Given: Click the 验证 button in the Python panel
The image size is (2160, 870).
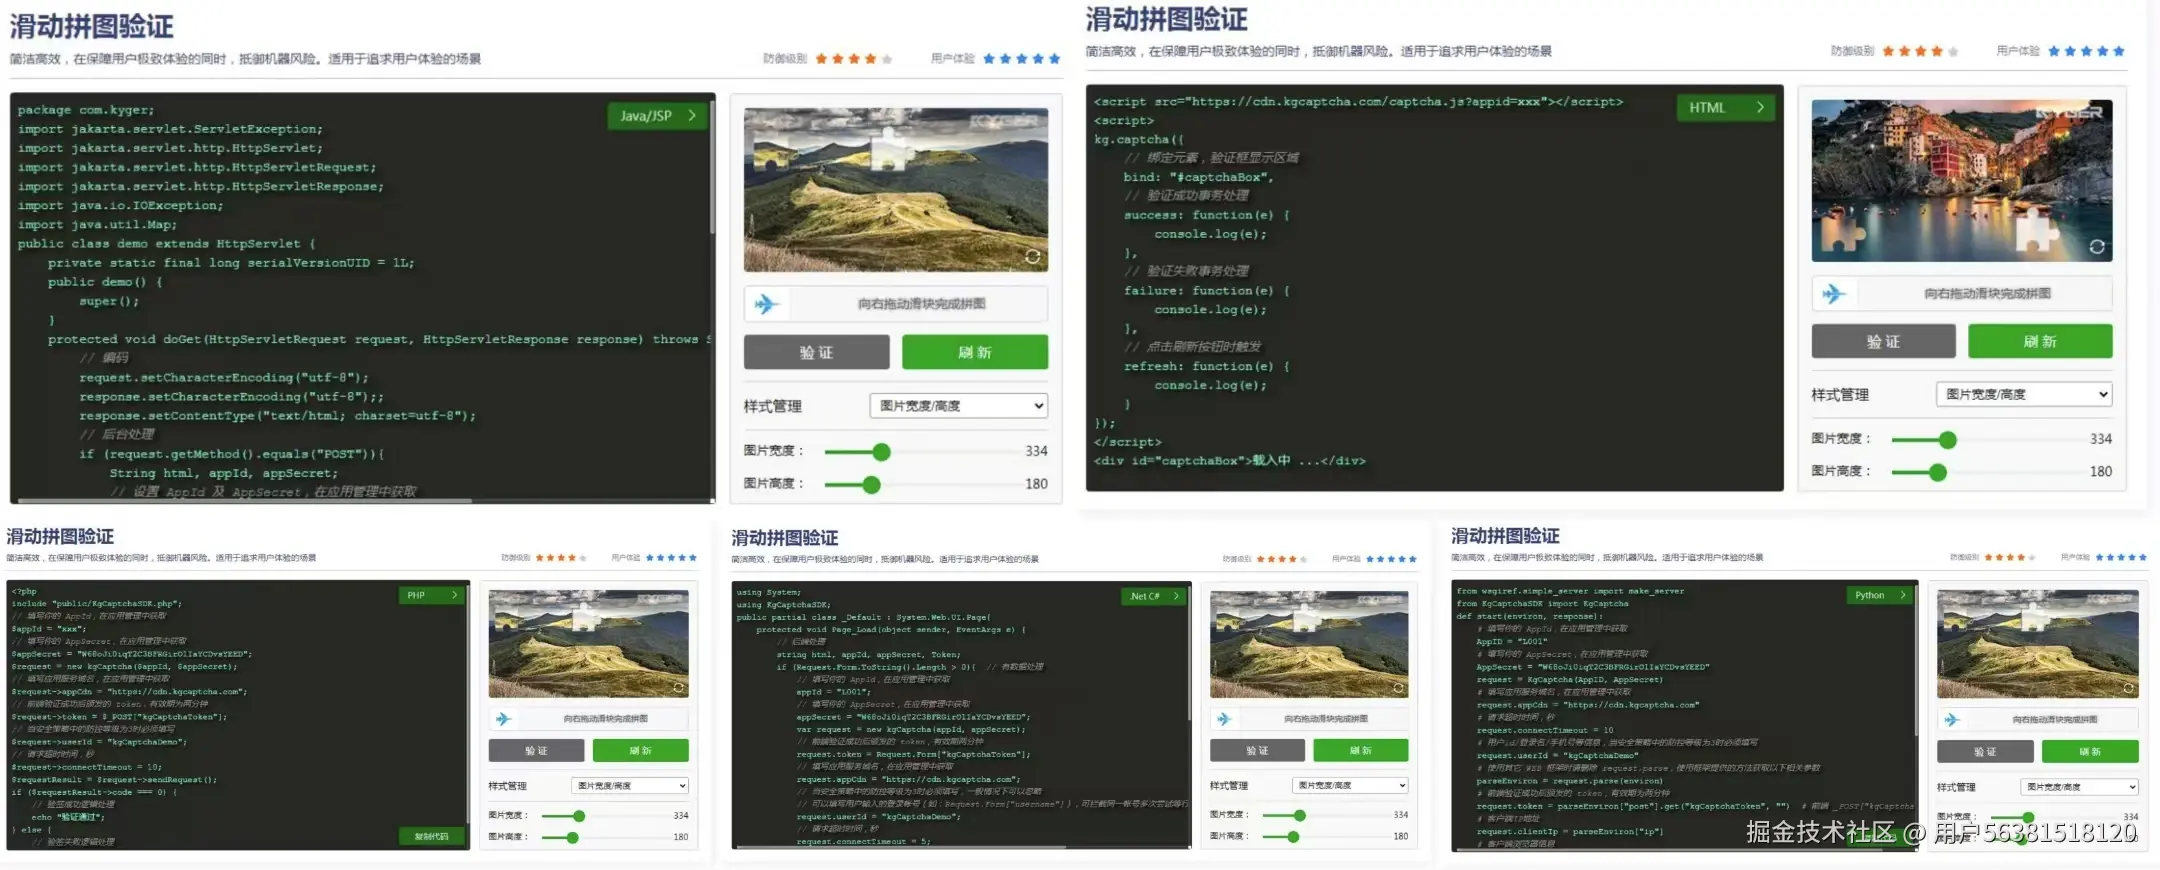Looking at the screenshot, I should click(x=1985, y=752).
